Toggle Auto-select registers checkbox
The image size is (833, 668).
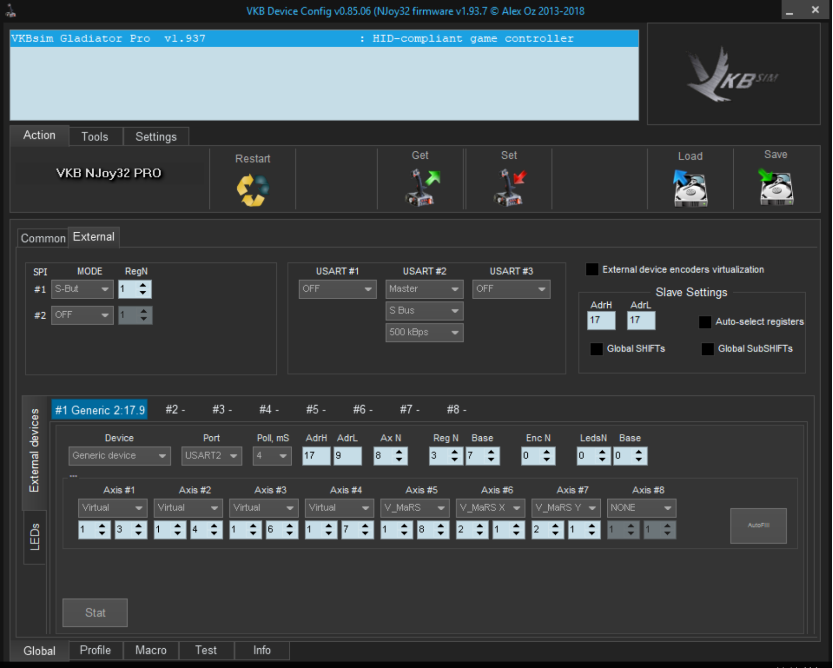pyautogui.click(x=706, y=322)
